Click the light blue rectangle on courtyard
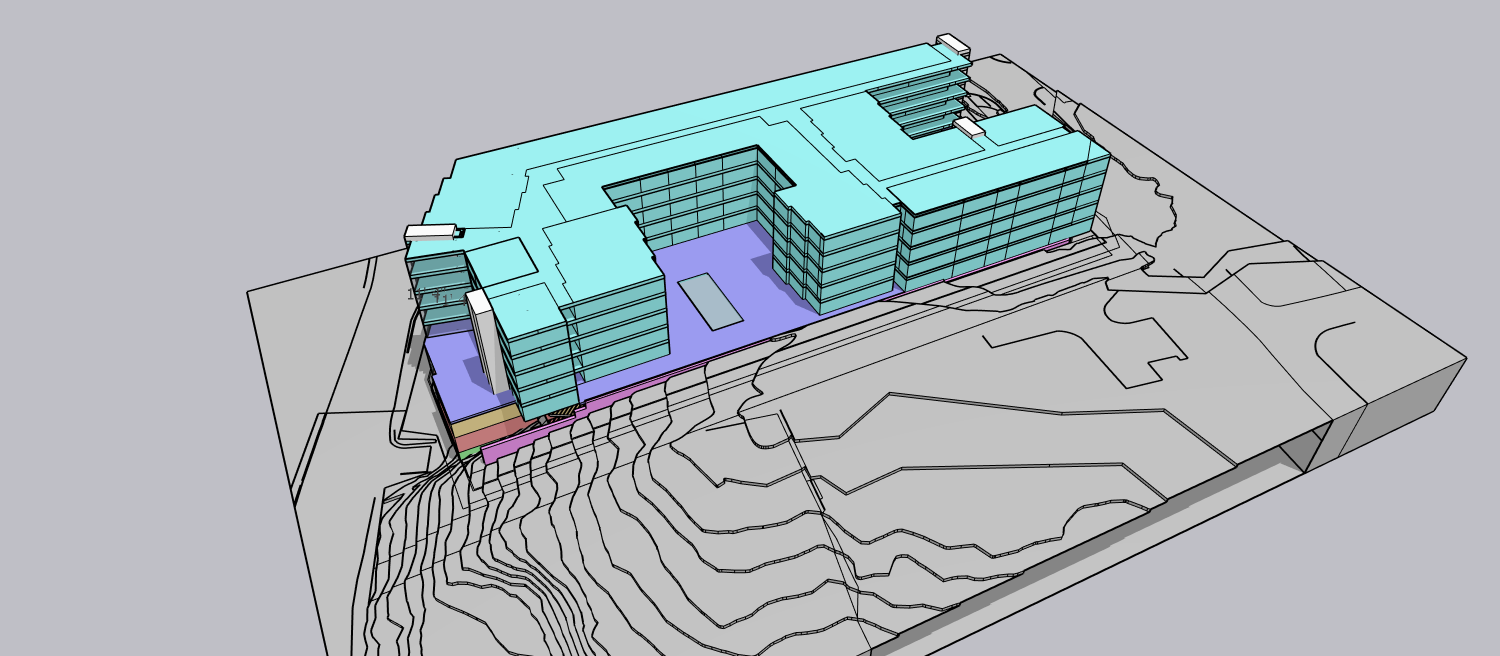Image resolution: width=1500 pixels, height=656 pixels. pos(711,302)
